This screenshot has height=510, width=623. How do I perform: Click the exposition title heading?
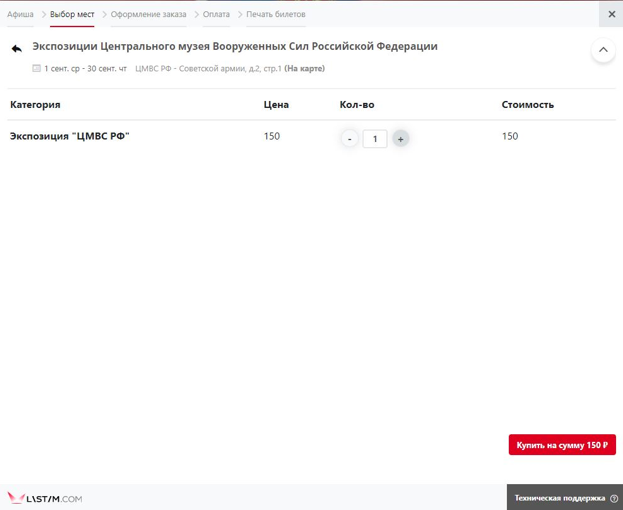point(235,47)
